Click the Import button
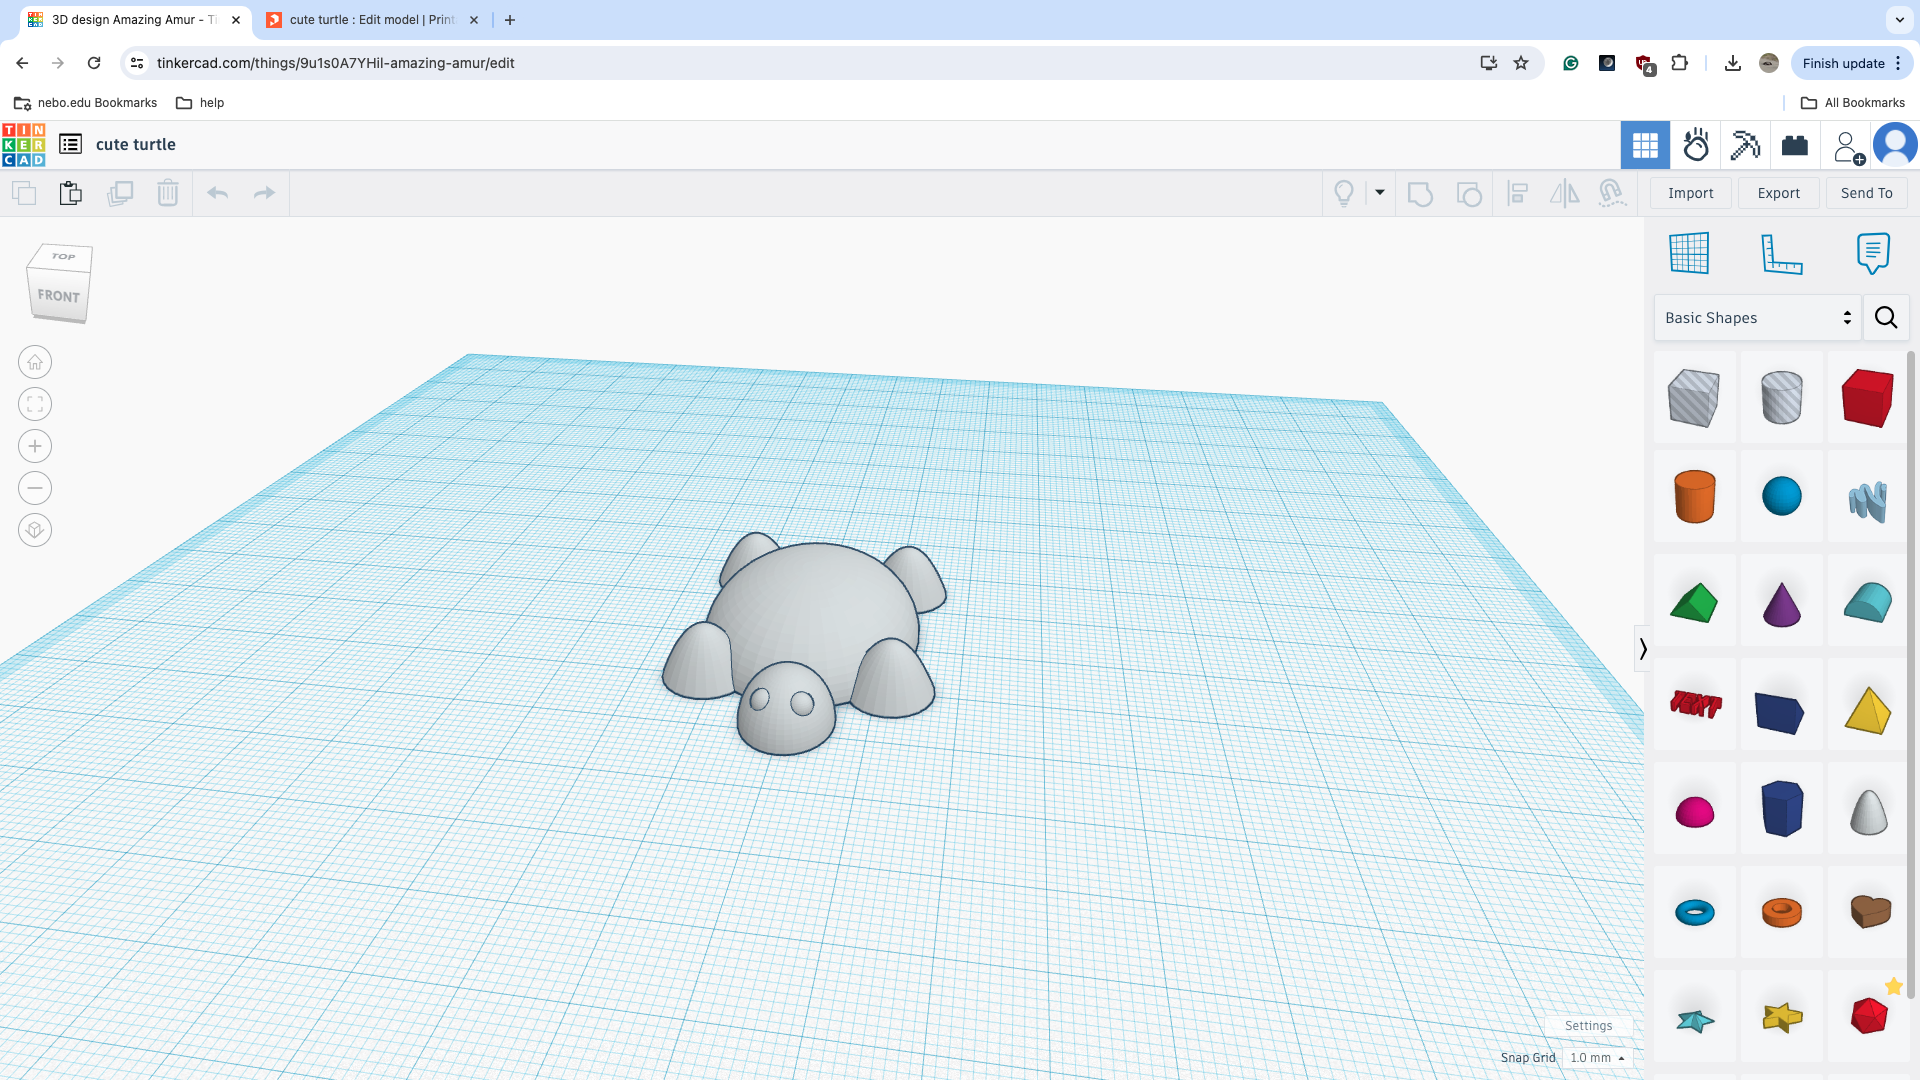This screenshot has height=1080, width=1920. 1691,193
